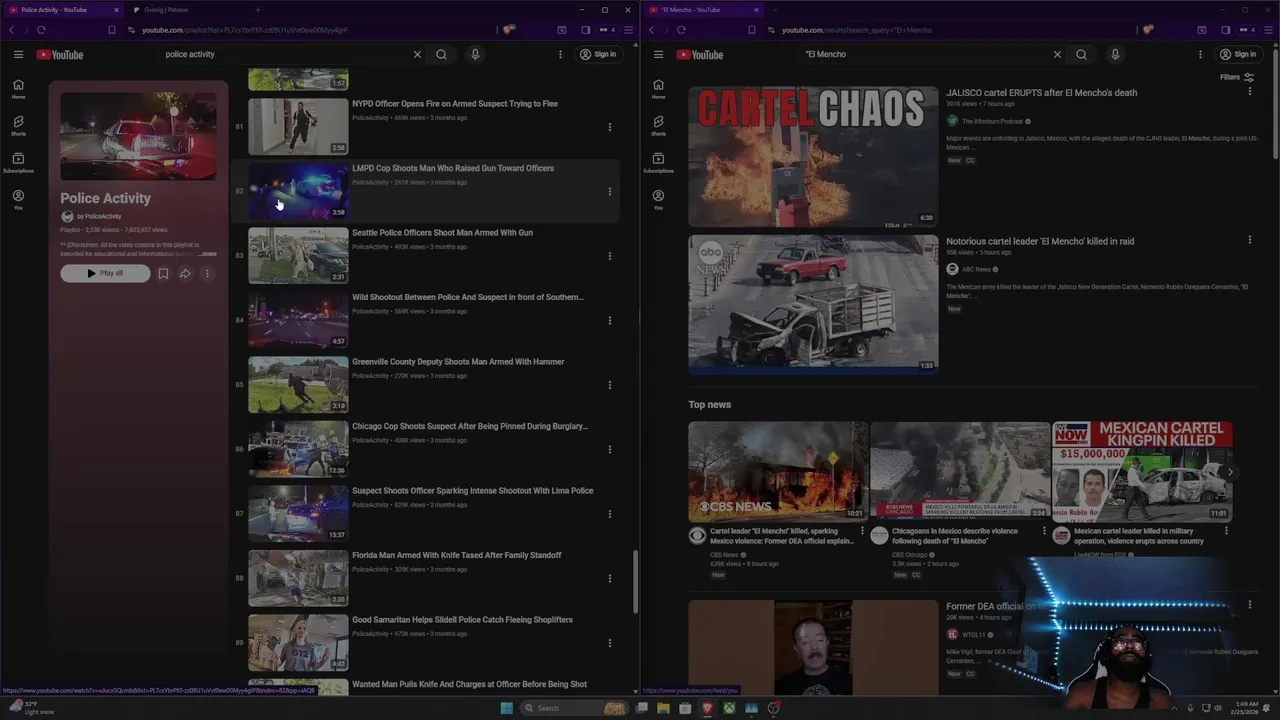Open more options for Police Activity playlist
The image size is (1280, 720).
click(x=207, y=273)
